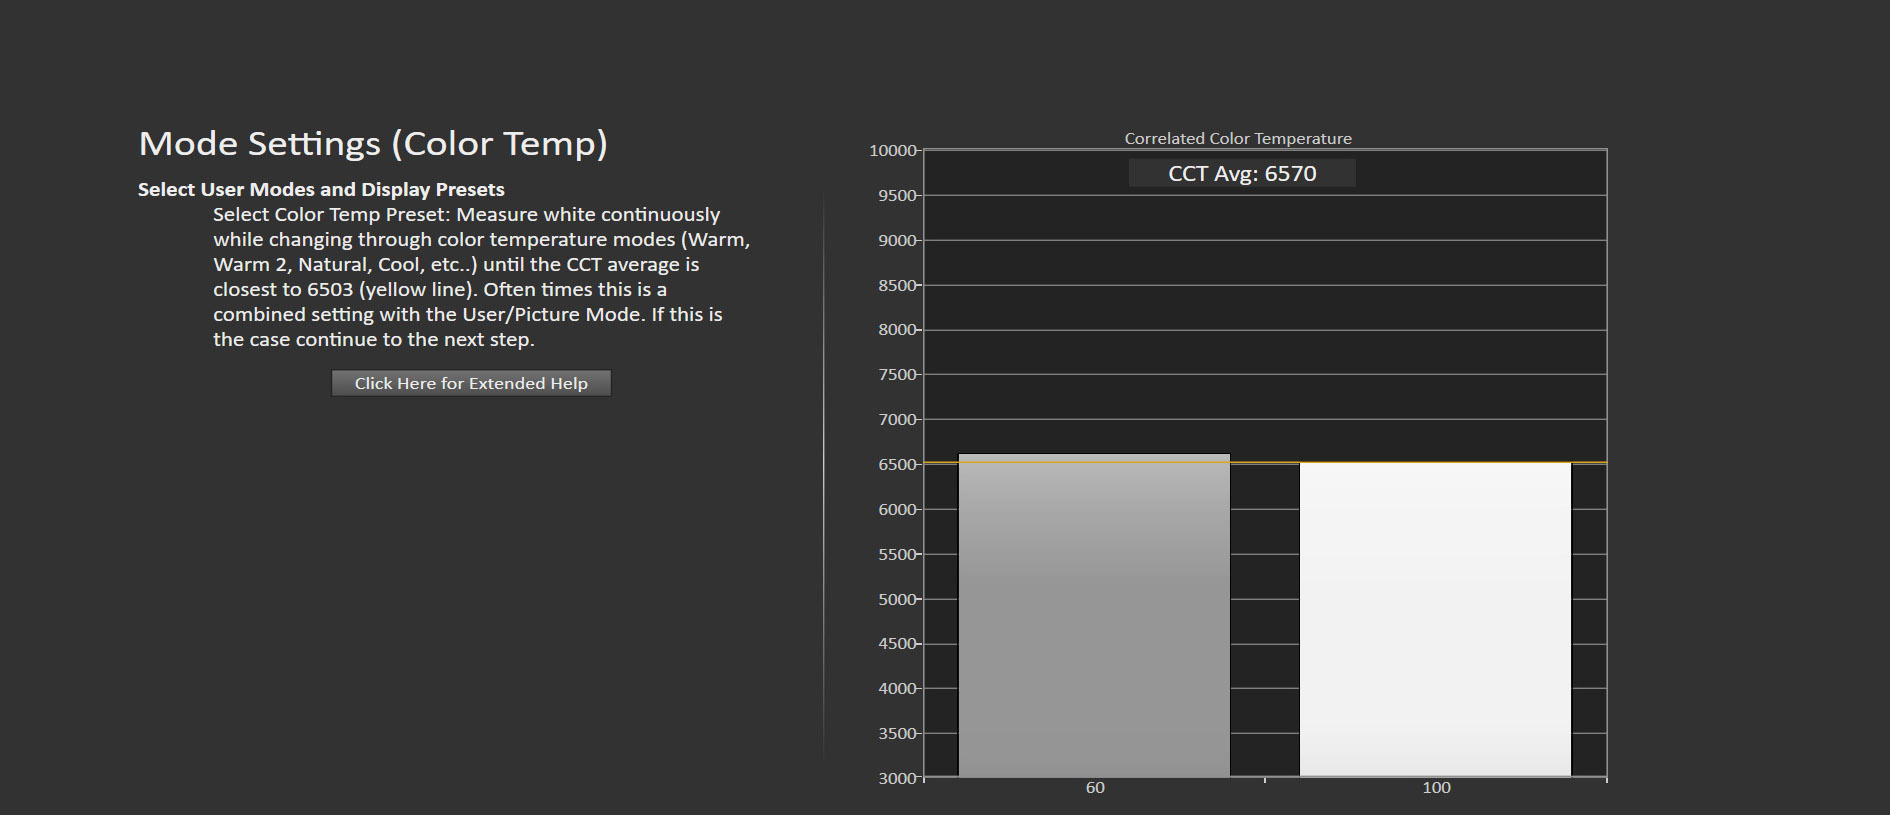Click the 'Mode Settings (Color Temp)' heading
Screen dimensions: 1890x815
pyautogui.click(x=373, y=144)
